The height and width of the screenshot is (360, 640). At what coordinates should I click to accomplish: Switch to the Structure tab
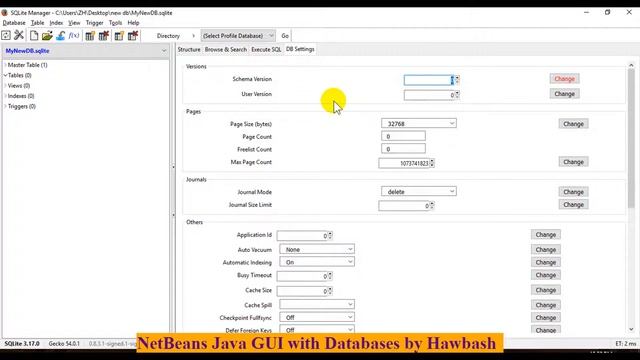pos(189,49)
